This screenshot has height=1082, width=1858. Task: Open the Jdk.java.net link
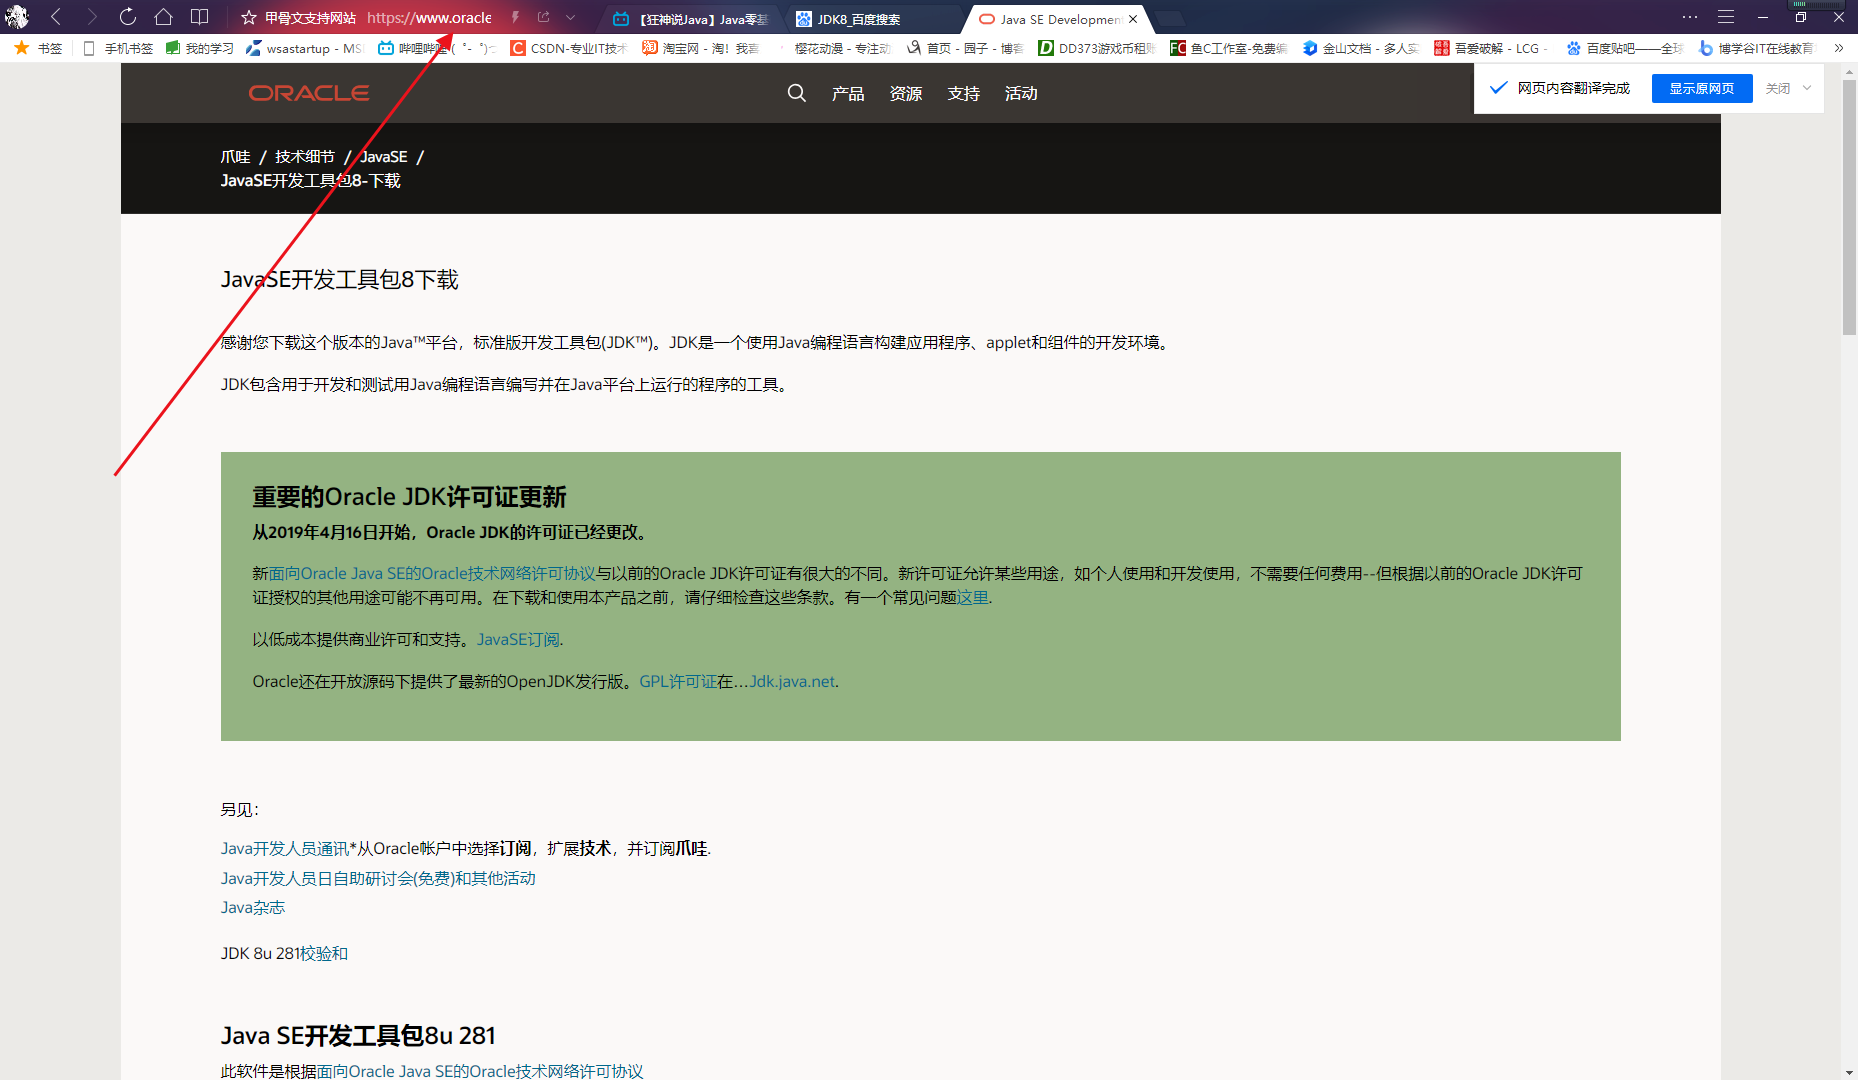click(x=792, y=681)
